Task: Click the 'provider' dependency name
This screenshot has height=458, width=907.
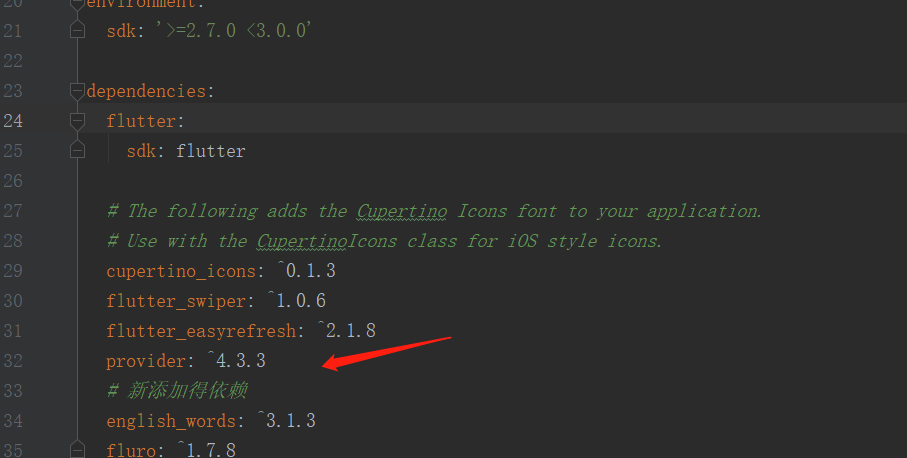Action: tap(146, 361)
